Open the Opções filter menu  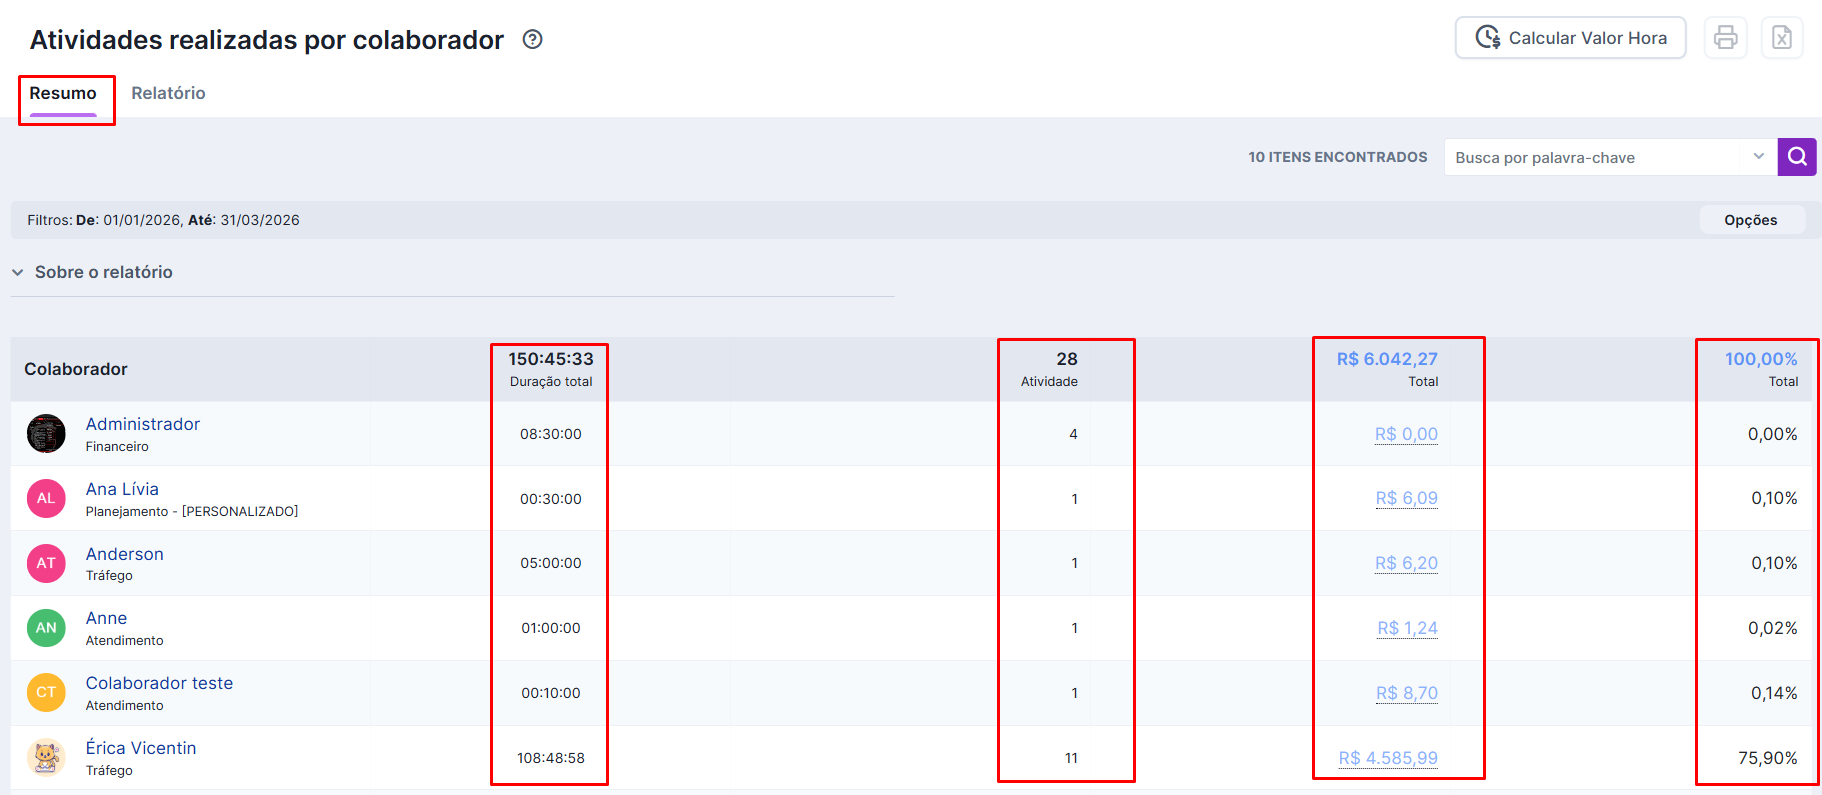[1750, 220]
